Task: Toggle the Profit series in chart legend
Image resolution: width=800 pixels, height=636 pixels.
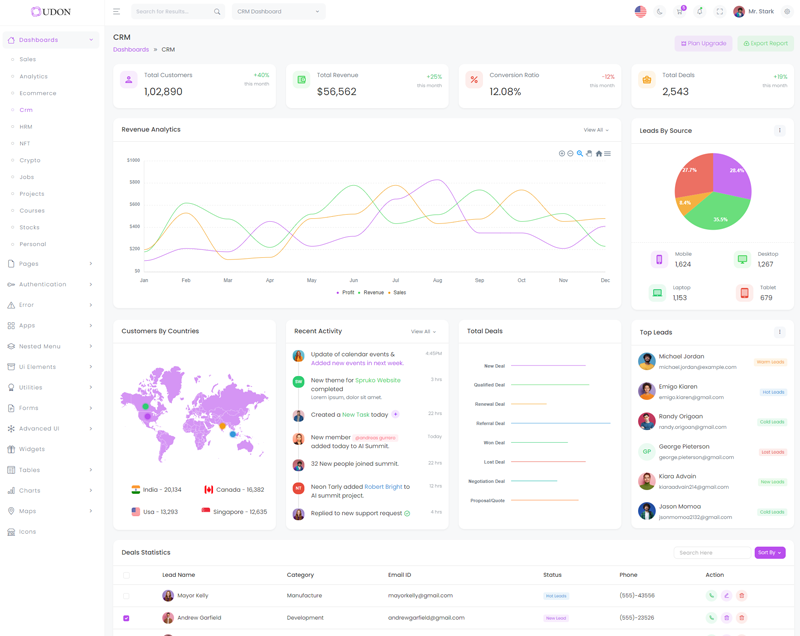Action: tap(347, 293)
